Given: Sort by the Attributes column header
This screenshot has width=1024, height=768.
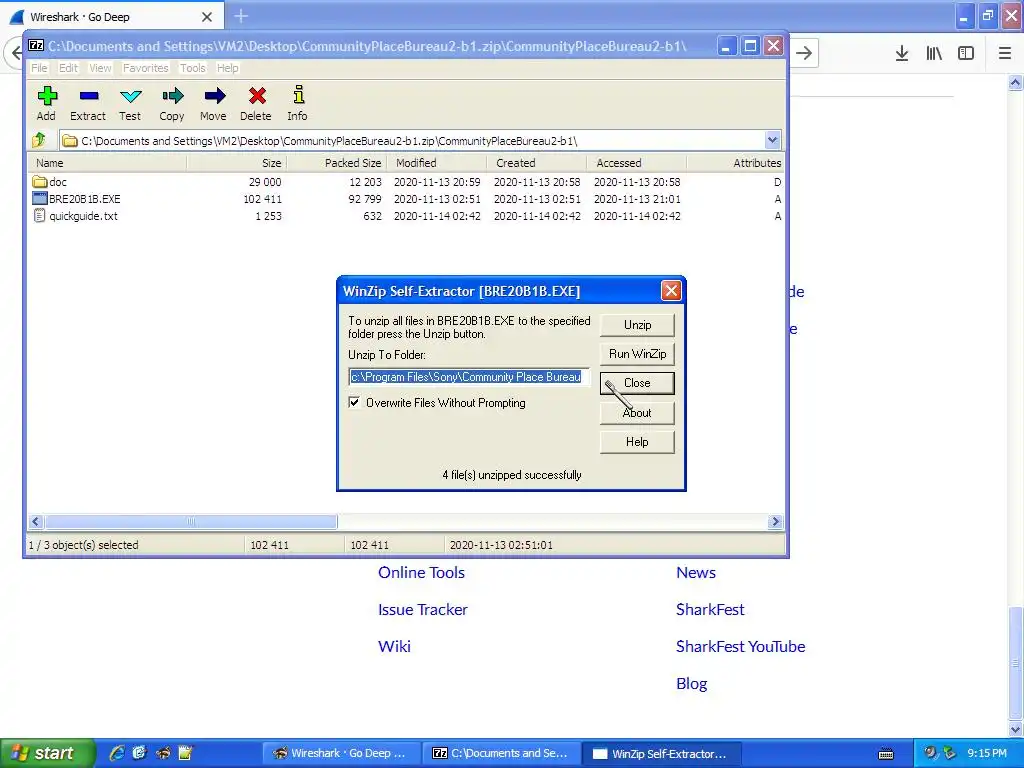Looking at the screenshot, I should (736, 163).
